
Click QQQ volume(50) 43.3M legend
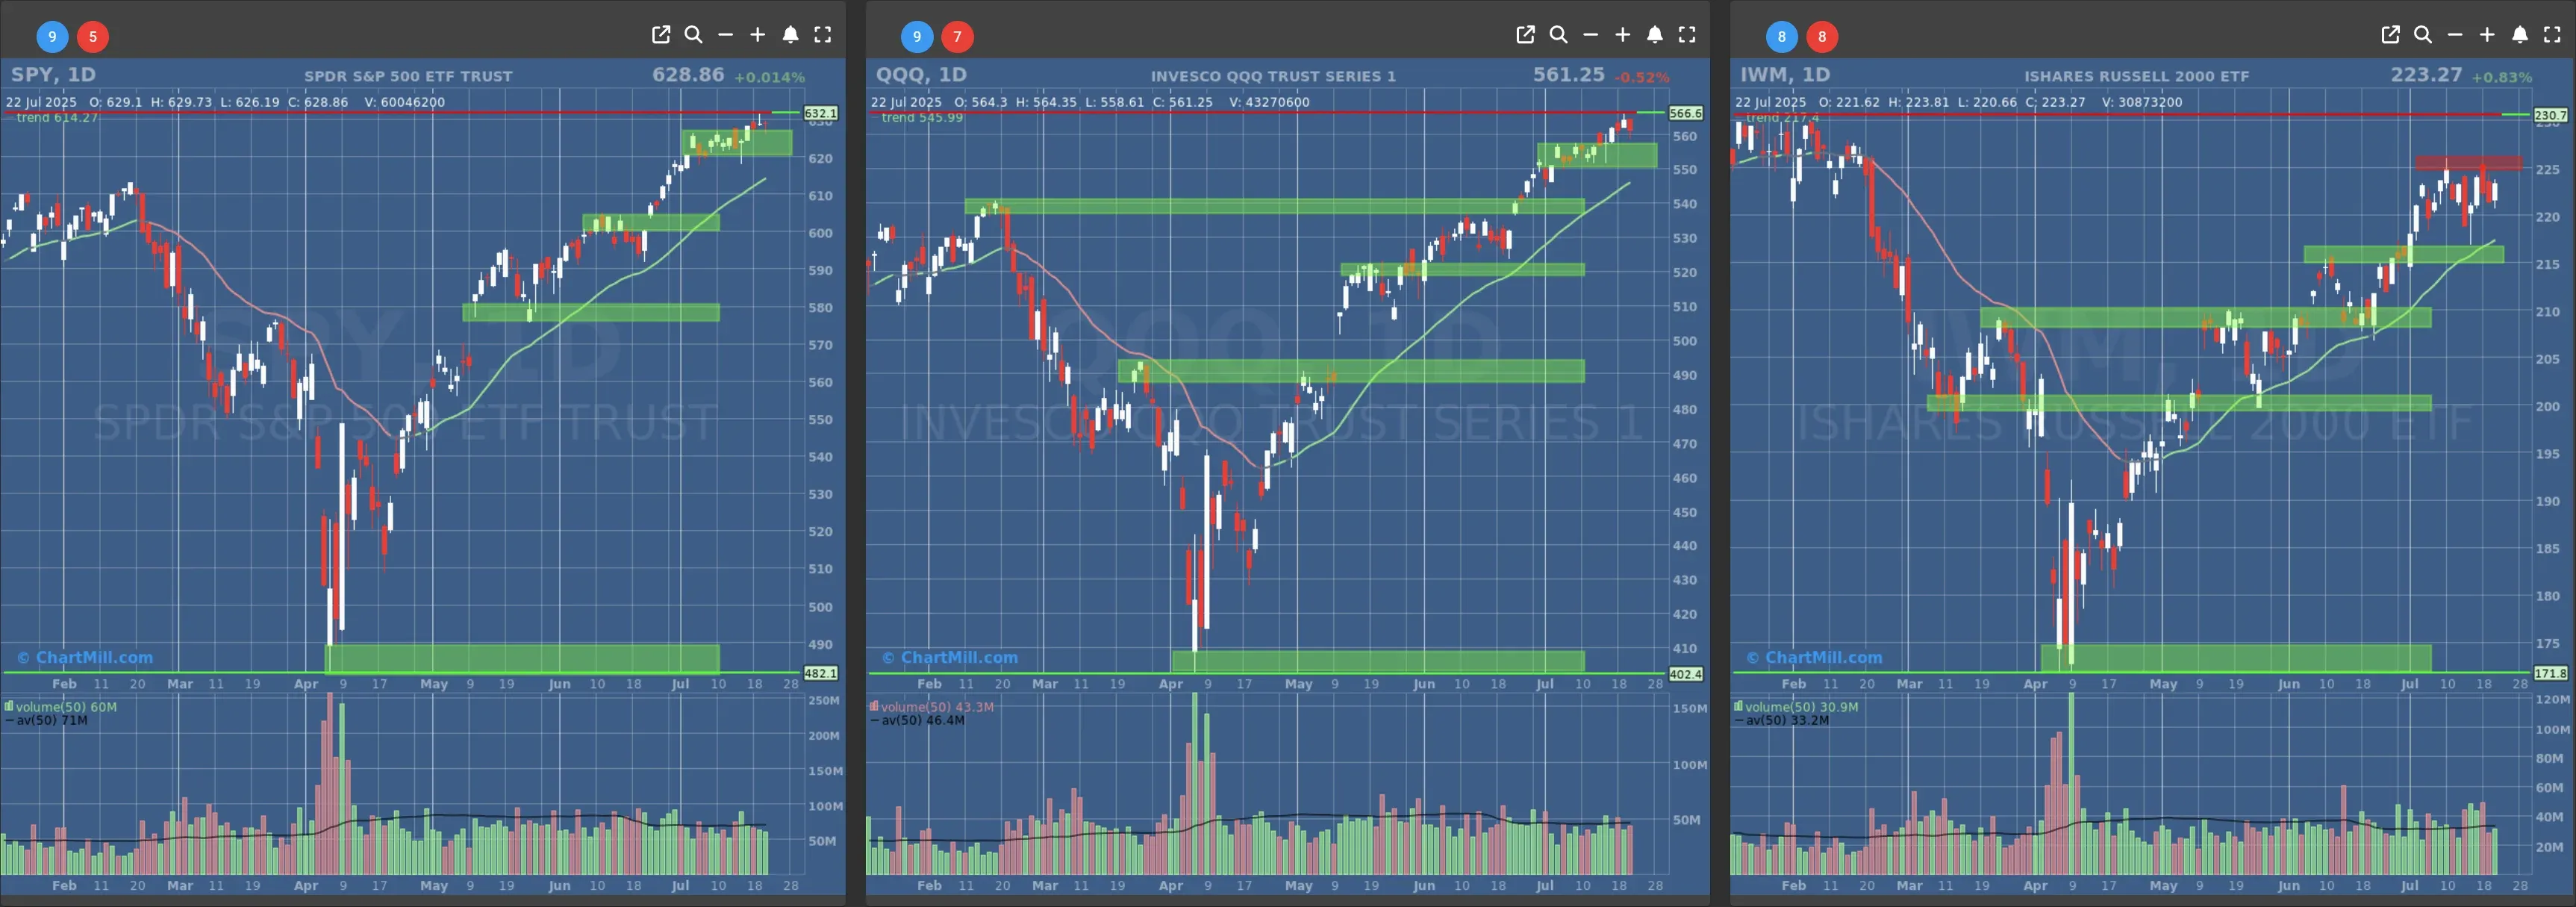pos(931,707)
